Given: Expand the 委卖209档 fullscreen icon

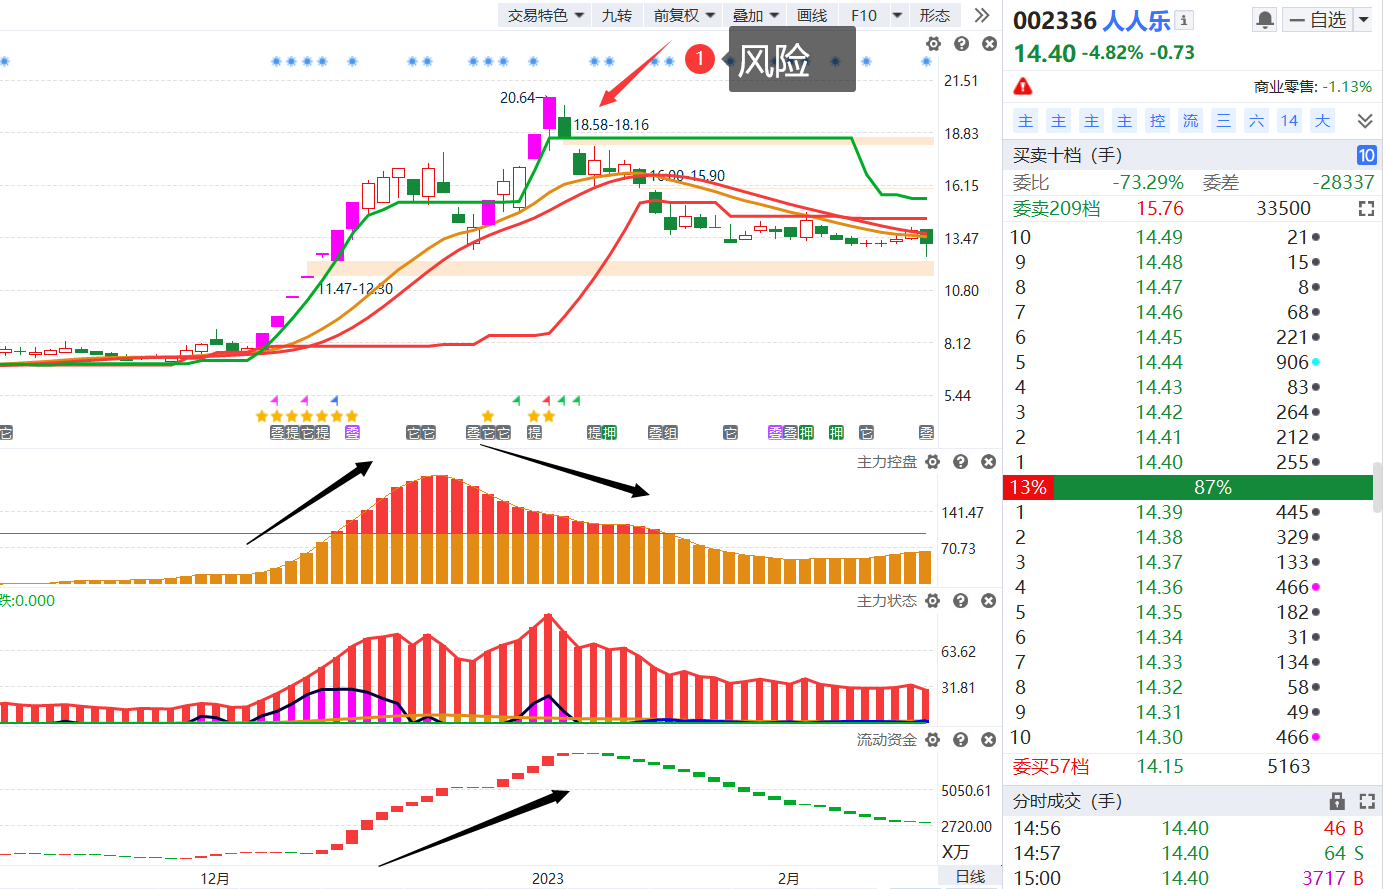Looking at the screenshot, I should (1366, 209).
